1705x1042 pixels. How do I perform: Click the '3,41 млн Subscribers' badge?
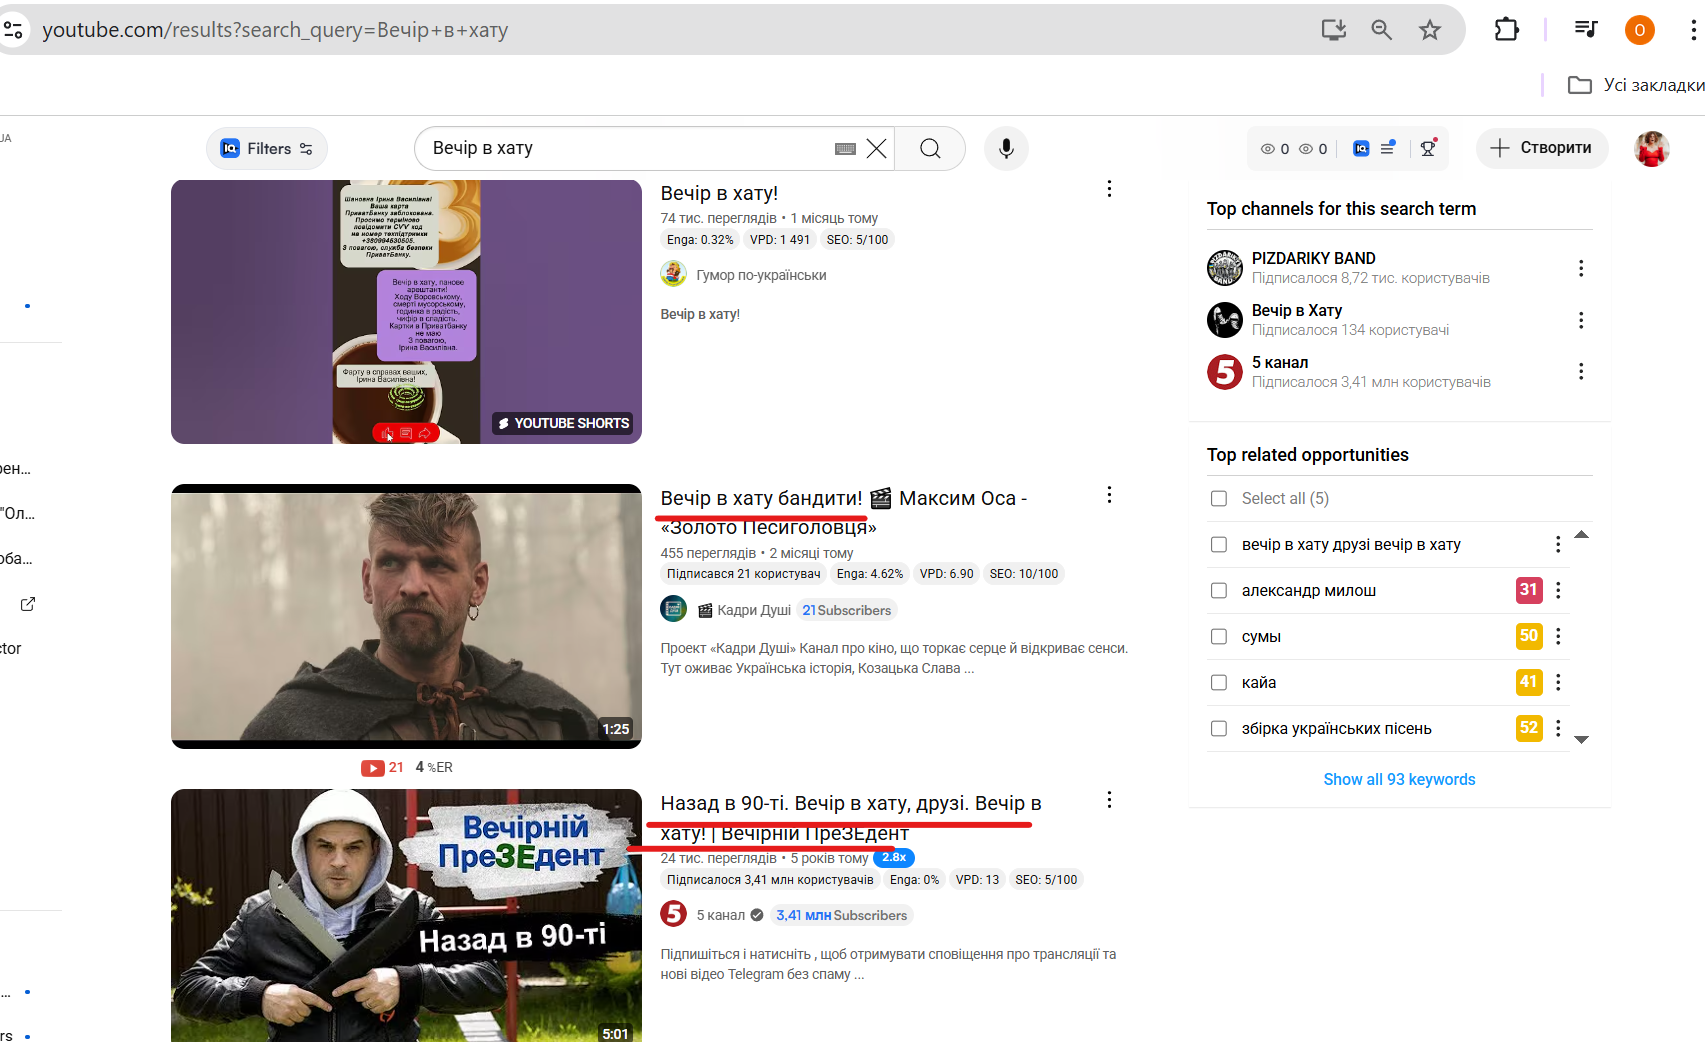pyautogui.click(x=842, y=915)
